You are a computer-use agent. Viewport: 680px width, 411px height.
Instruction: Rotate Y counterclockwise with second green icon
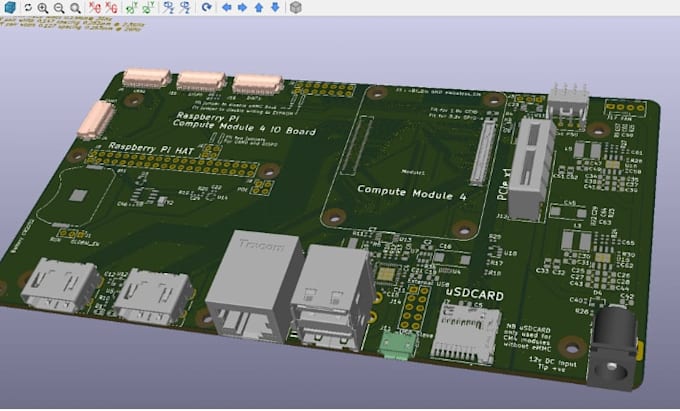[148, 7]
